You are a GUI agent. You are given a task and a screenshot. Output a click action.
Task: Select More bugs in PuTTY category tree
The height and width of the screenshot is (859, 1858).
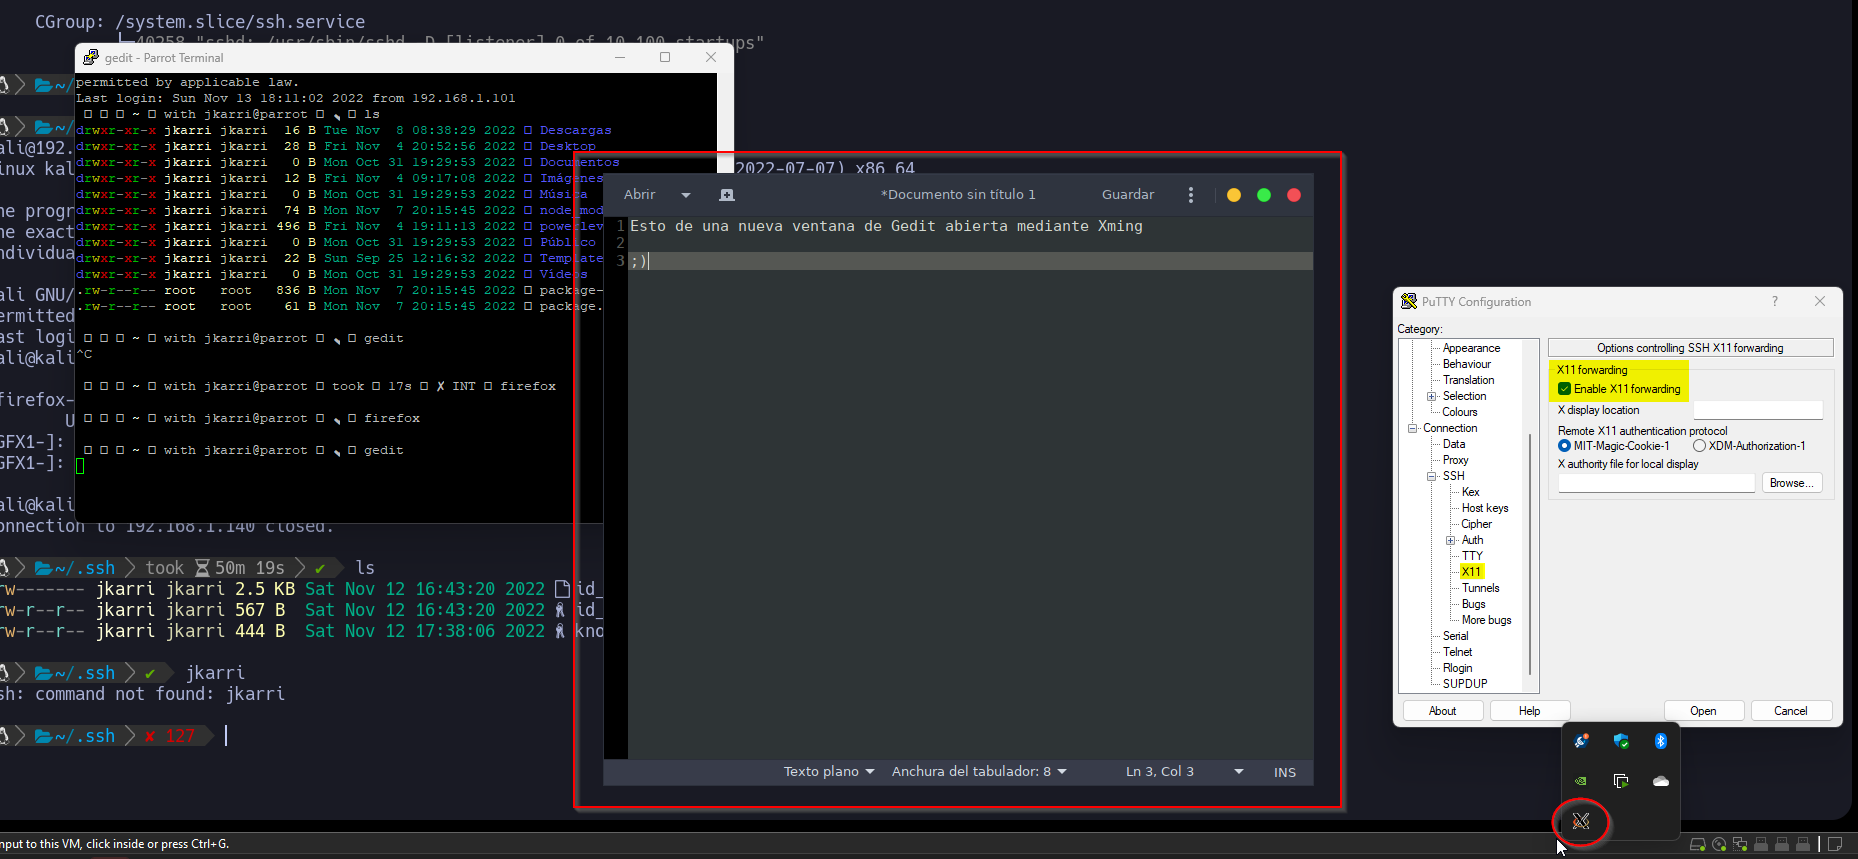1486,620
